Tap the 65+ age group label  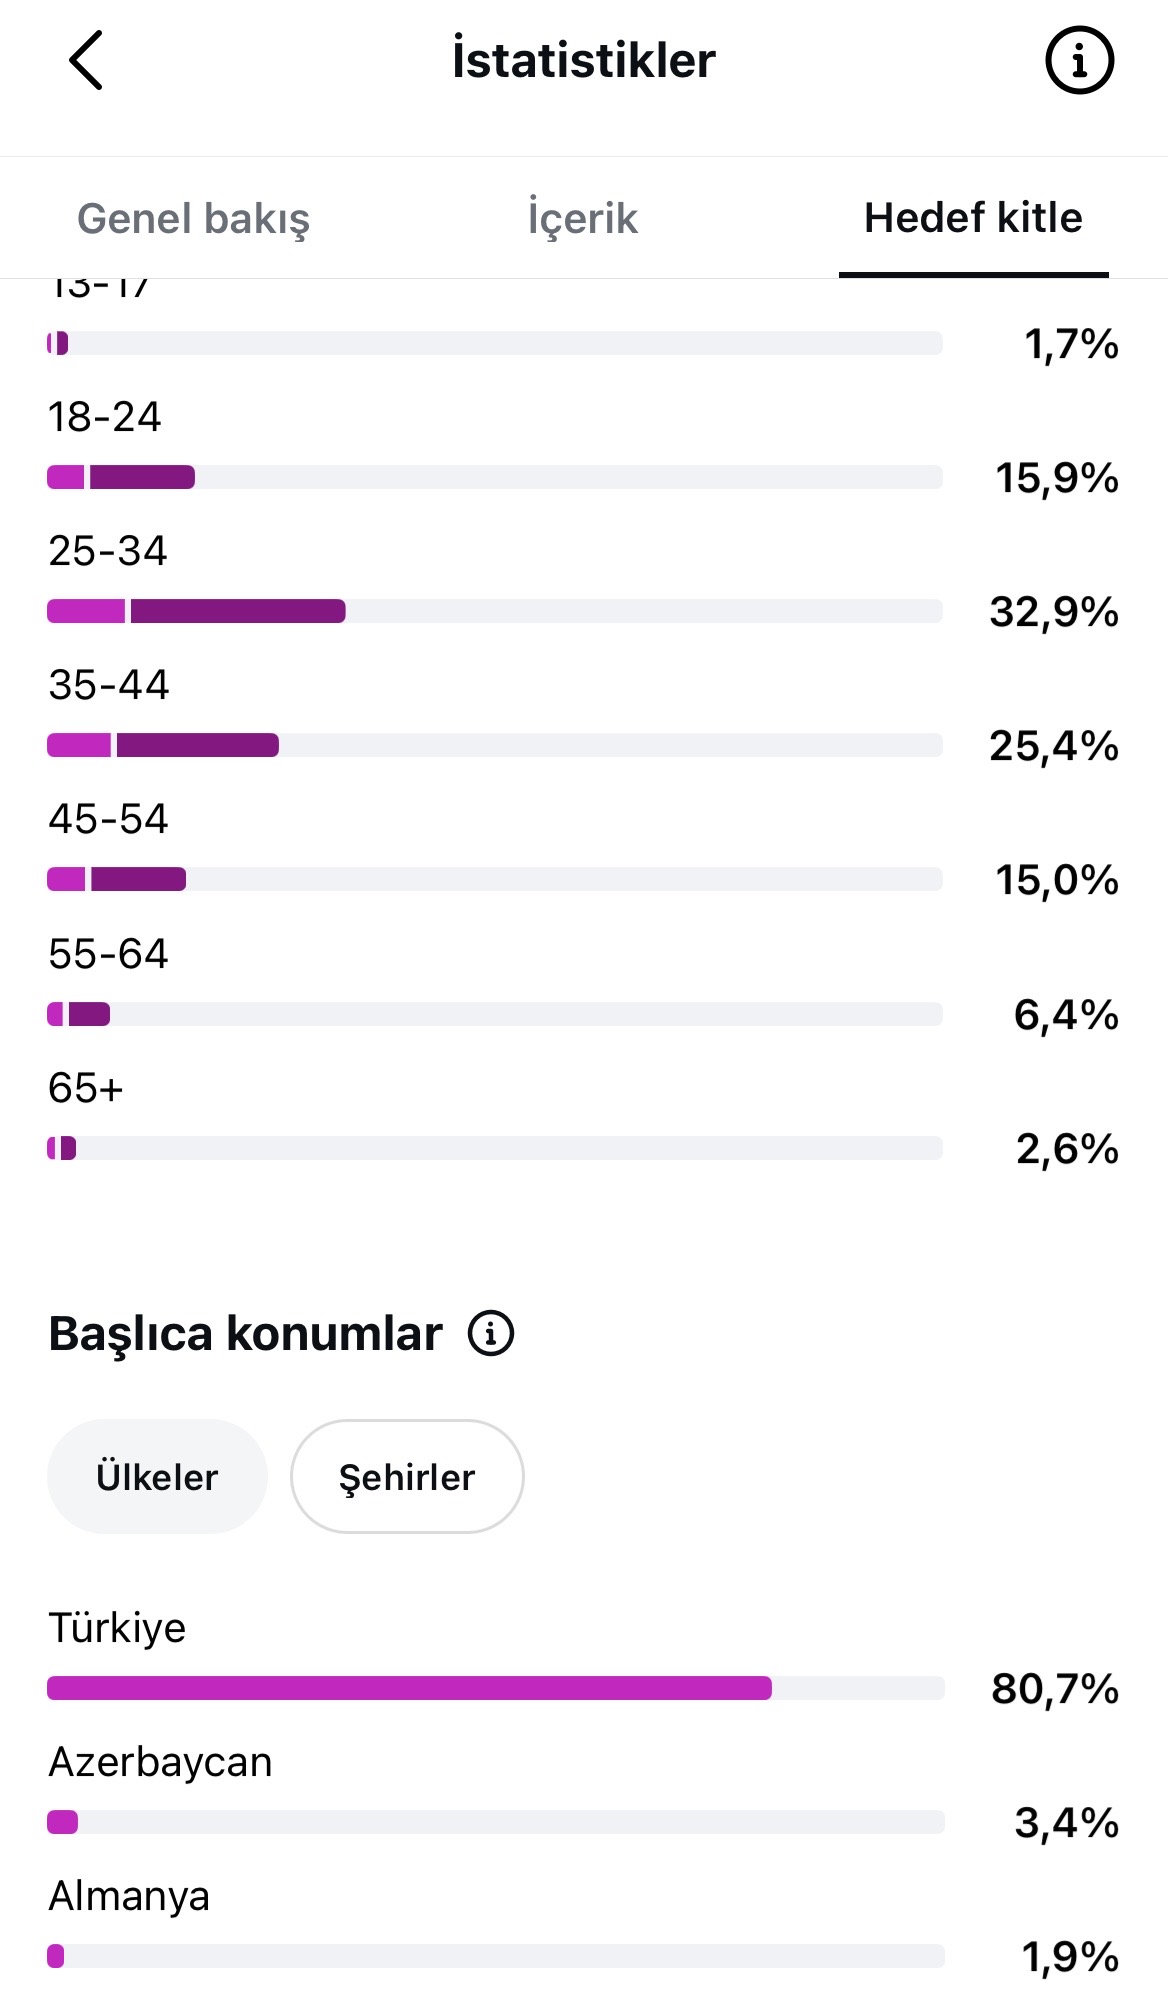click(x=86, y=1088)
